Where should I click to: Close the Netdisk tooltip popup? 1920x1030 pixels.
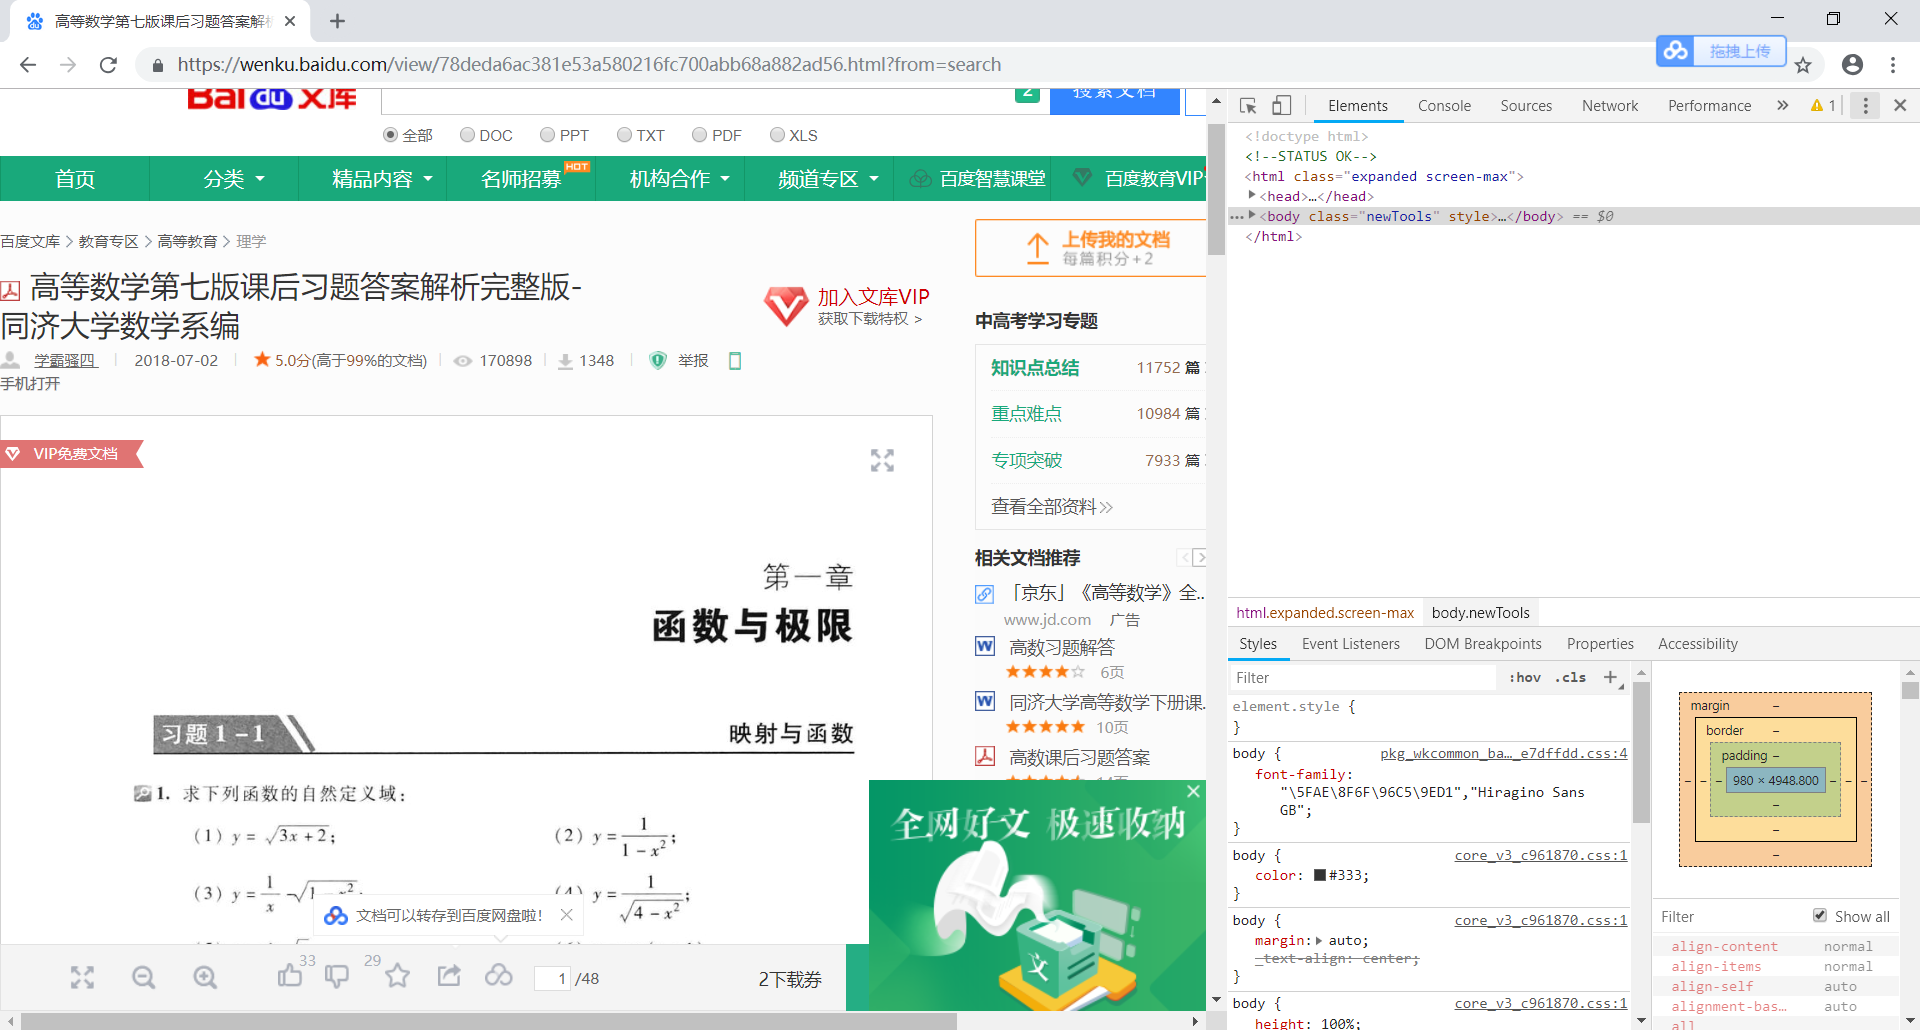pyautogui.click(x=567, y=915)
